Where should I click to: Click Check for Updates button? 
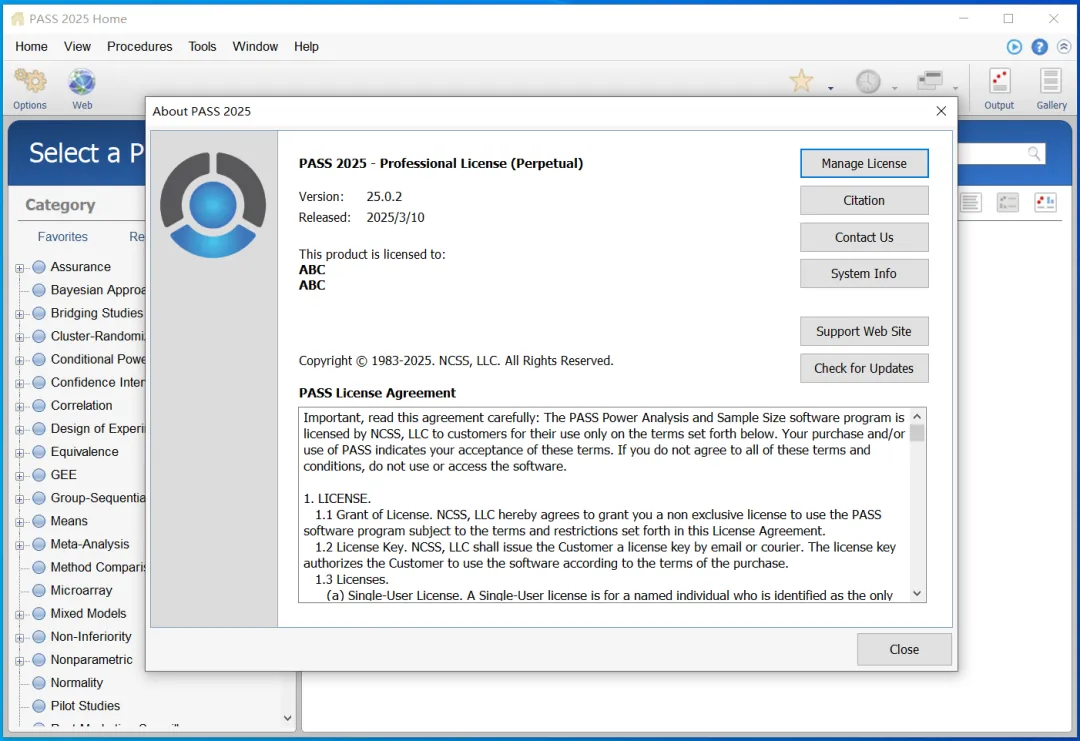864,368
